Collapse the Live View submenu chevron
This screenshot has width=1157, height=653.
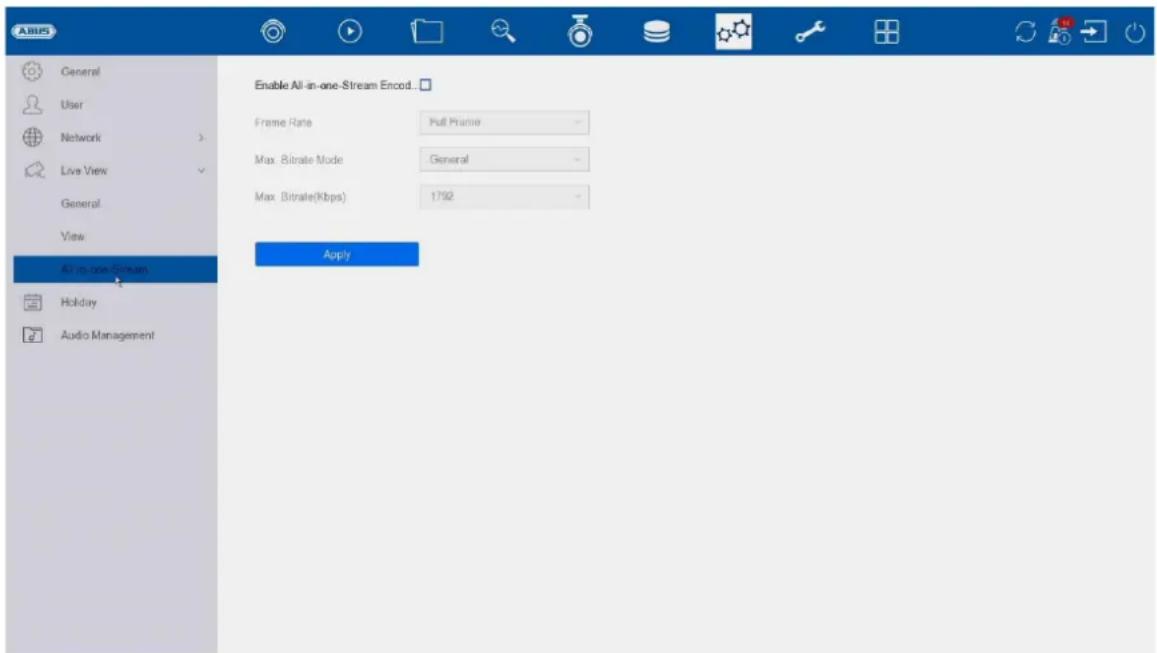[201, 170]
